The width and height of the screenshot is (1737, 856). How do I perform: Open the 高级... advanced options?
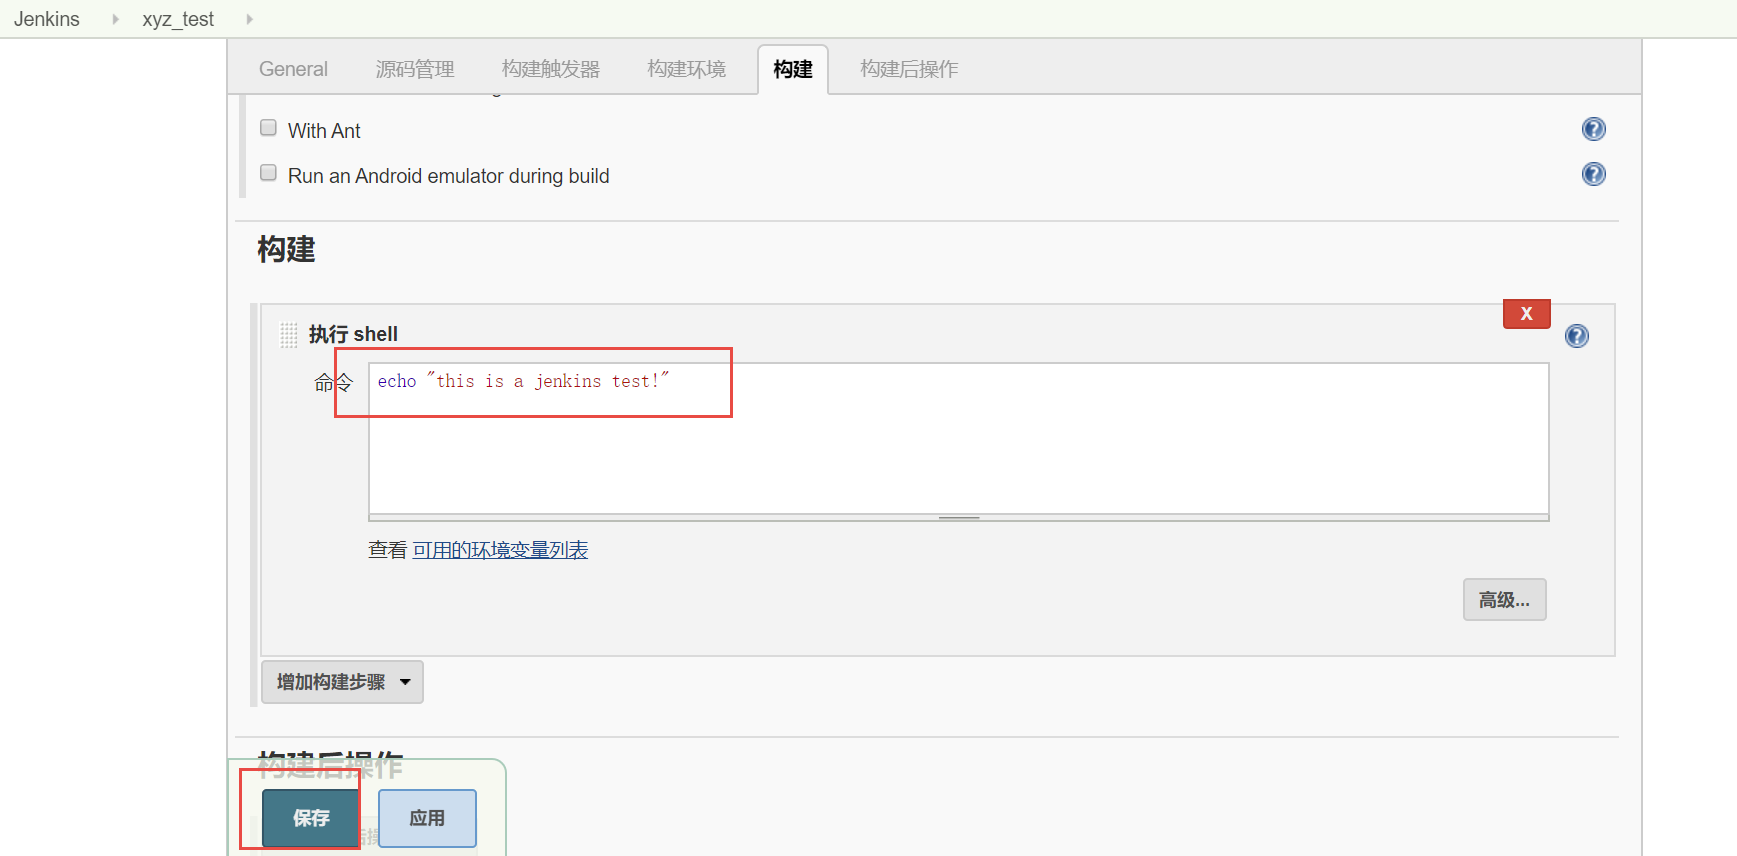point(1504,600)
